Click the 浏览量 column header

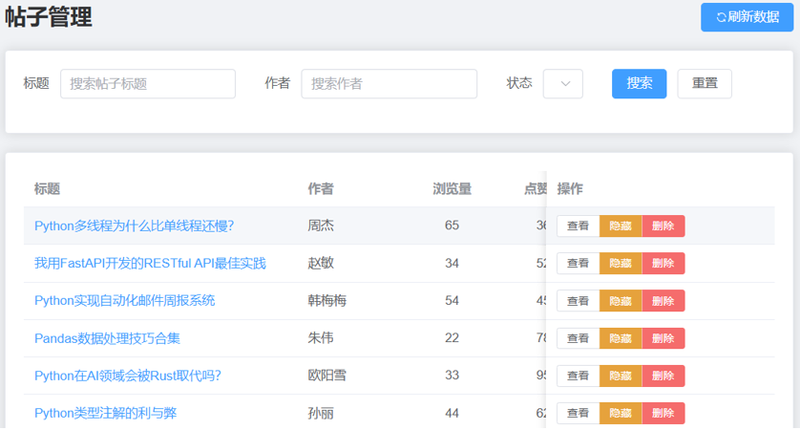pos(452,189)
